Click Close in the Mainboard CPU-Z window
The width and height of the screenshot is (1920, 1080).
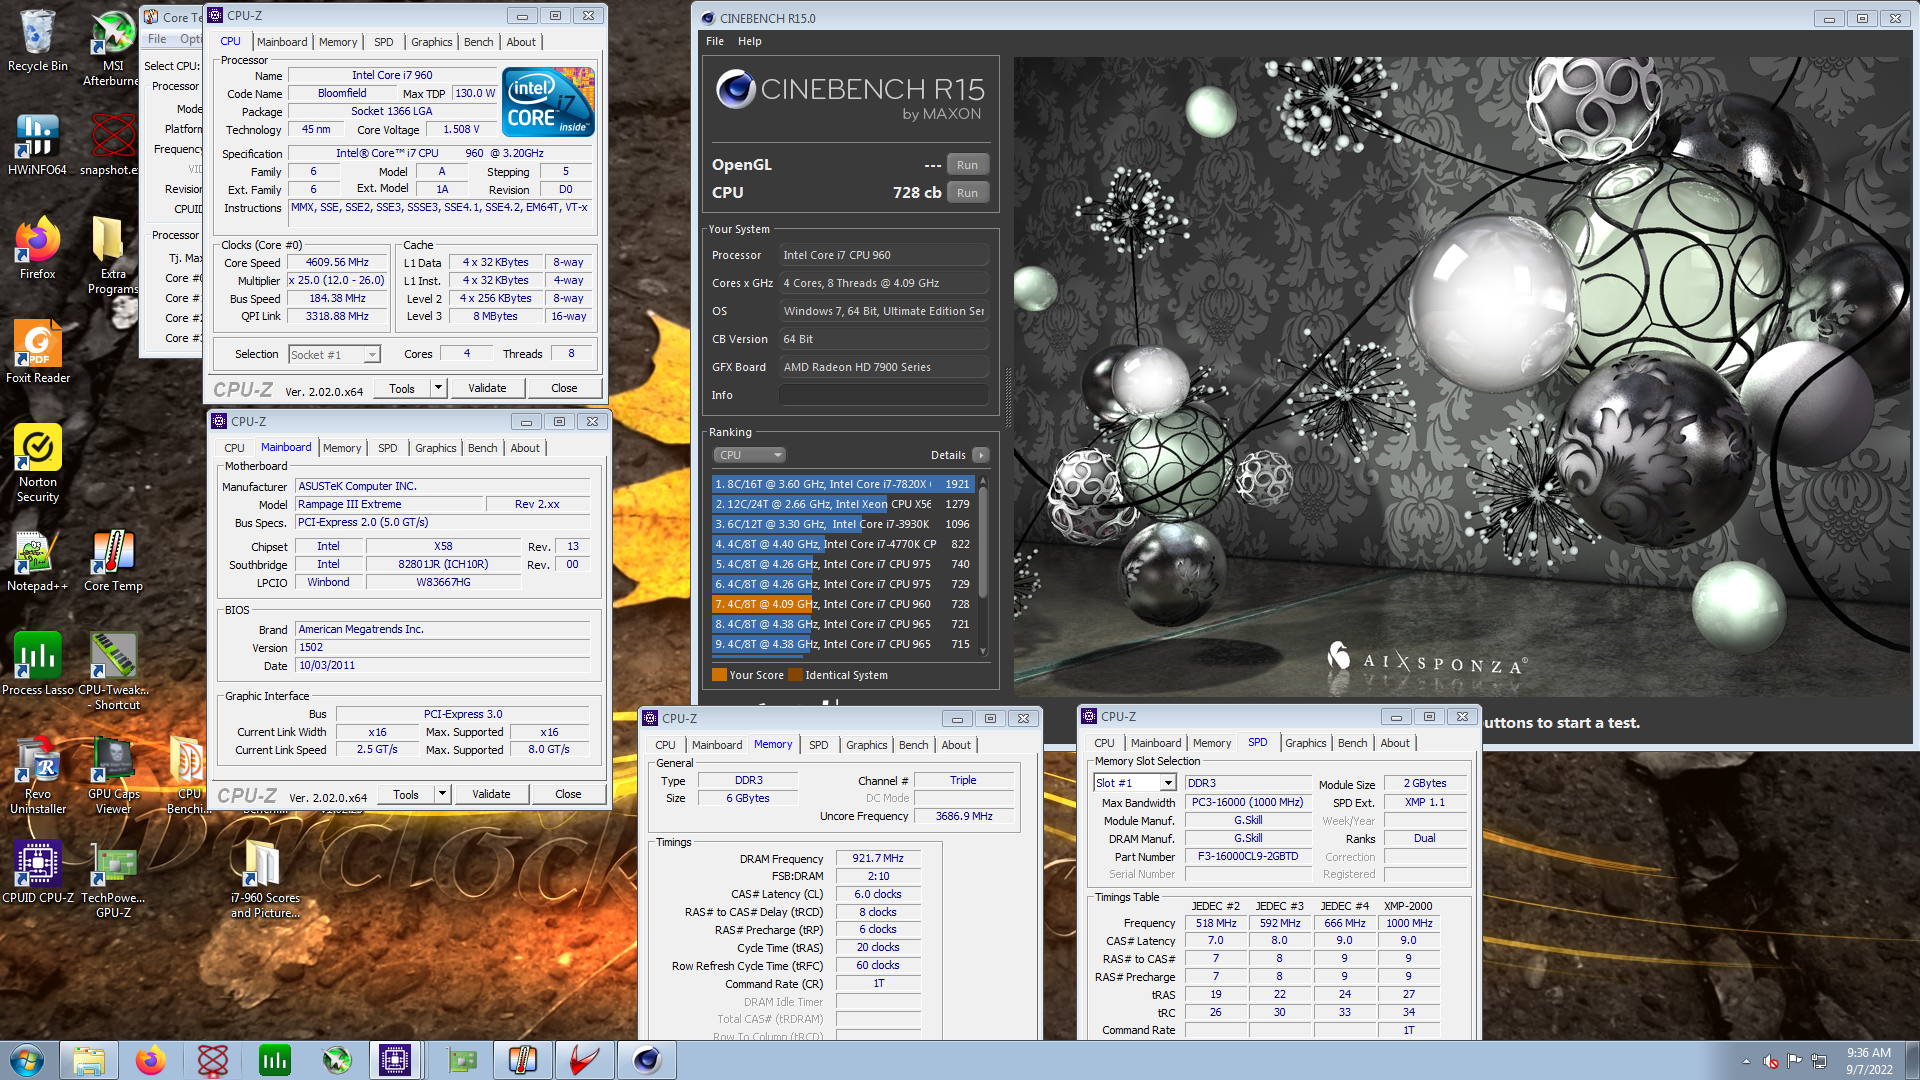568,794
